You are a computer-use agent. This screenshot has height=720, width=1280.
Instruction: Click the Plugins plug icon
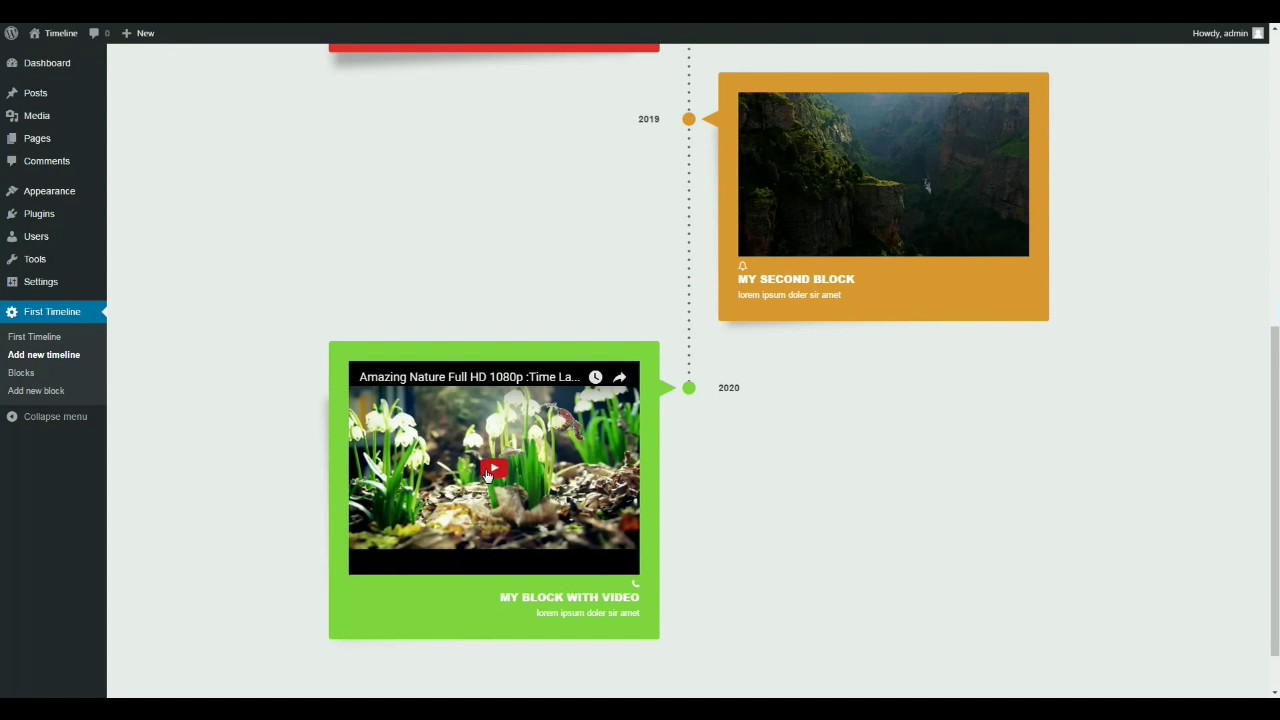(x=12, y=214)
